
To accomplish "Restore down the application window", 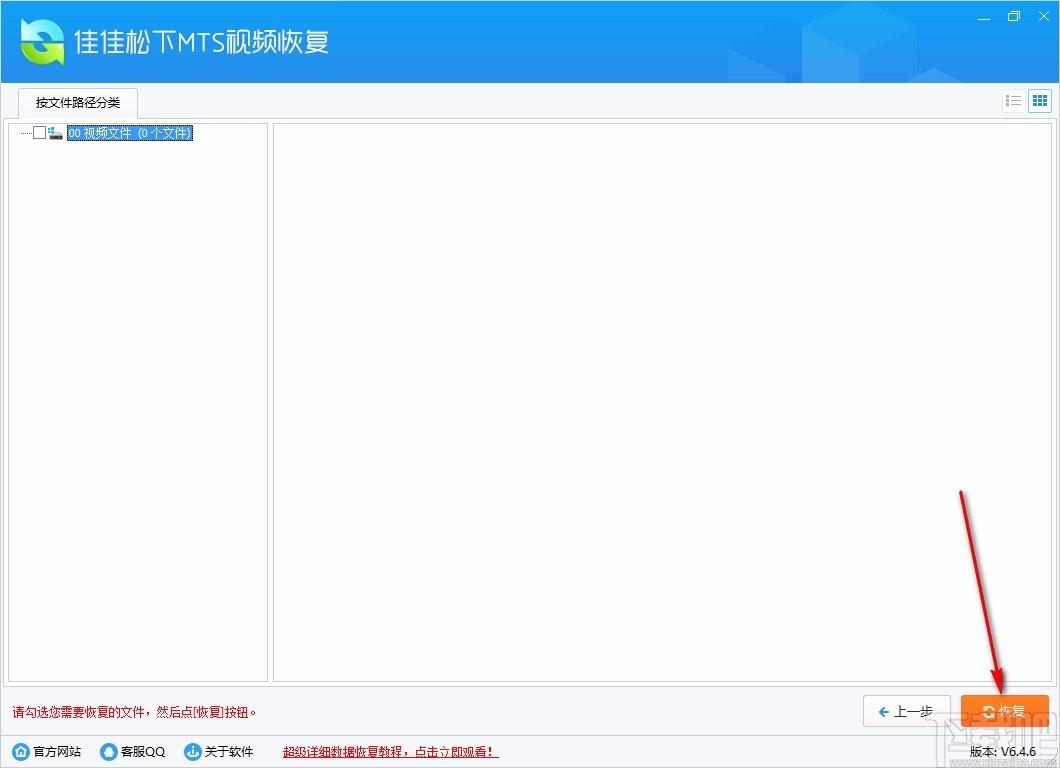I will tap(1013, 17).
